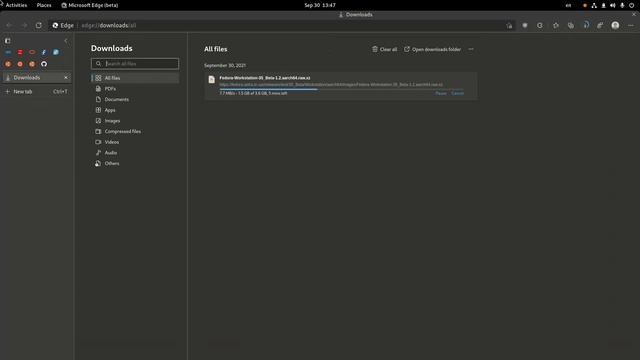Open the keyboard layout 'en' indicator
The height and width of the screenshot is (360, 640).
(568, 5)
